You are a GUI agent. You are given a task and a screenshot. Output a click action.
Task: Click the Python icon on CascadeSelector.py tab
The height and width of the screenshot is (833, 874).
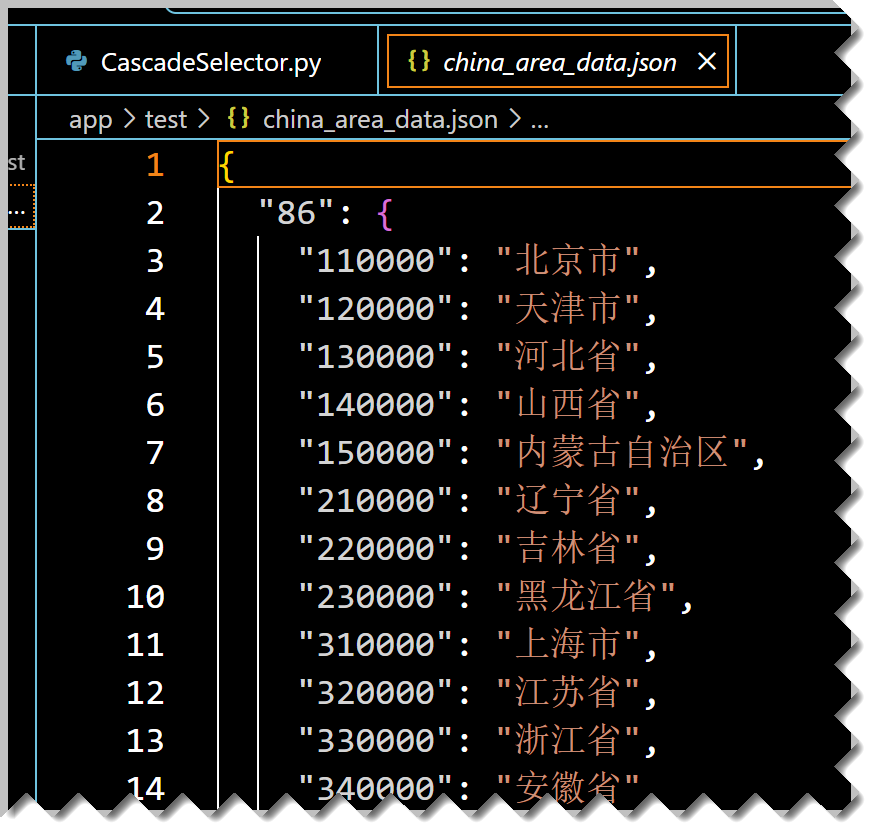(76, 62)
